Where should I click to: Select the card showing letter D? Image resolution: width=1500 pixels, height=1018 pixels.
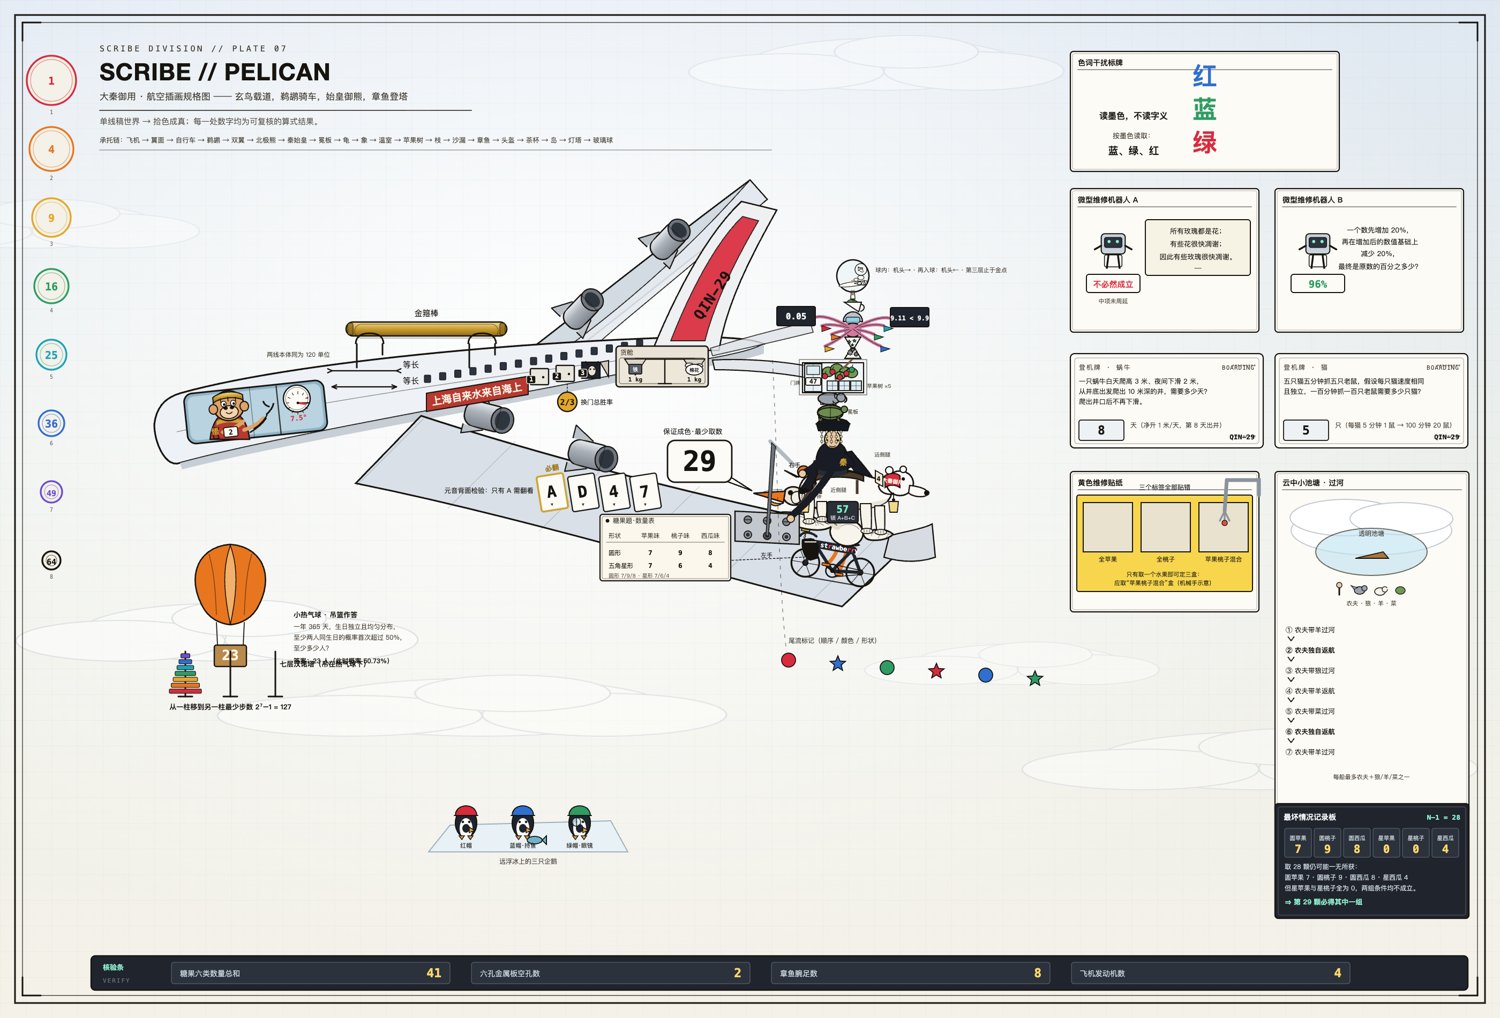point(582,492)
